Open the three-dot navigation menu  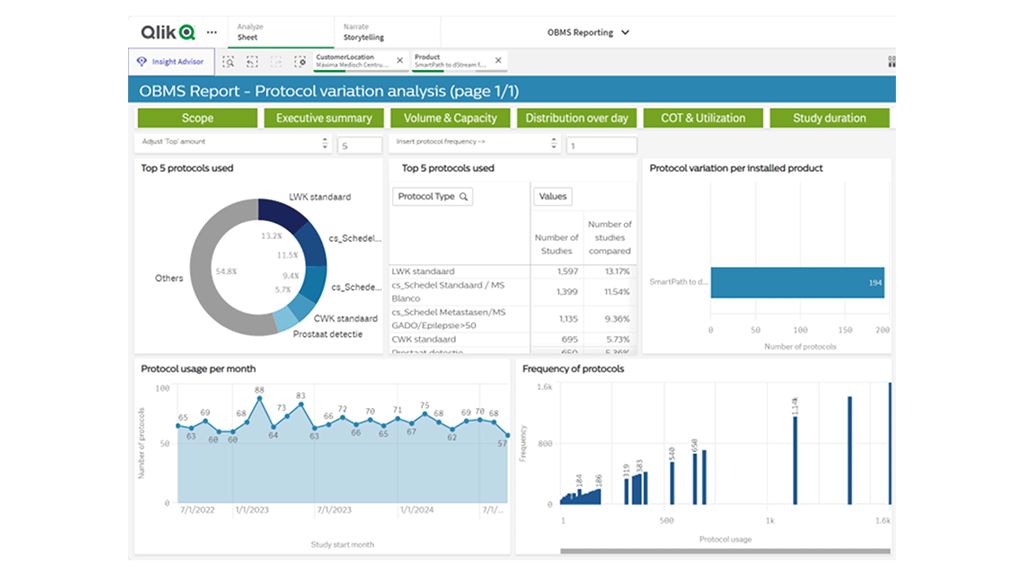click(x=211, y=32)
